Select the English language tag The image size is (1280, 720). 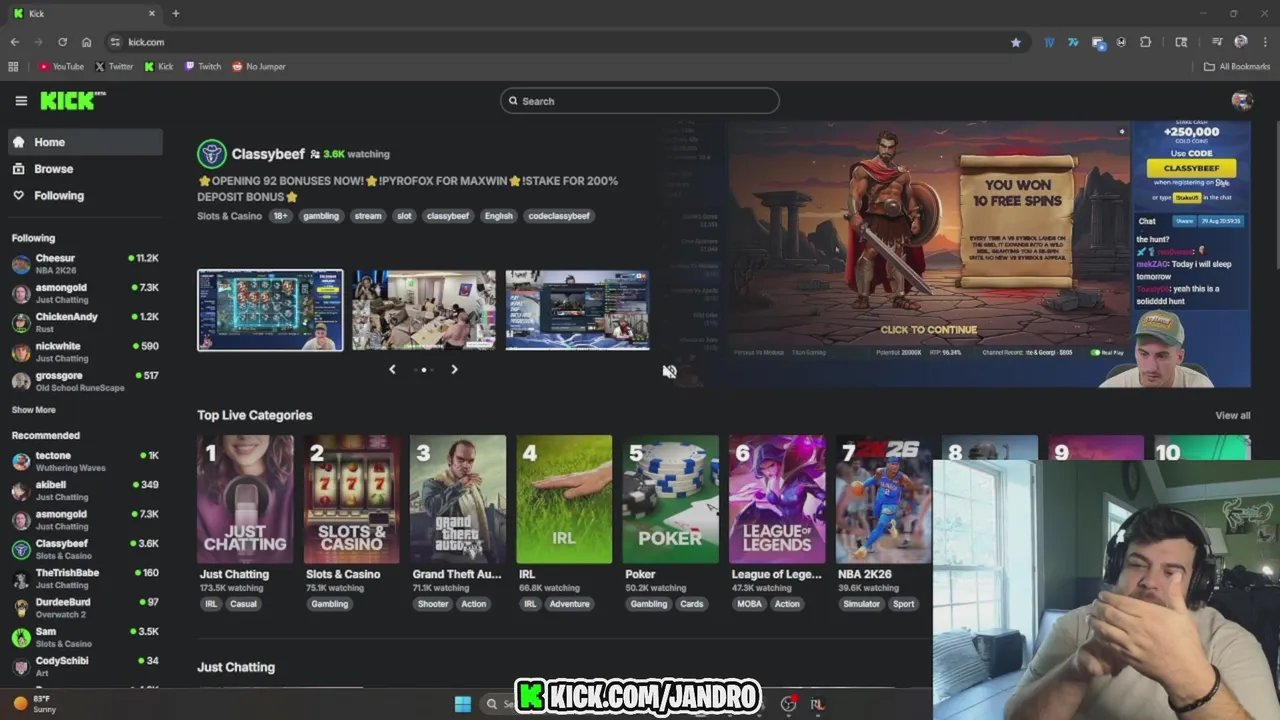[498, 216]
